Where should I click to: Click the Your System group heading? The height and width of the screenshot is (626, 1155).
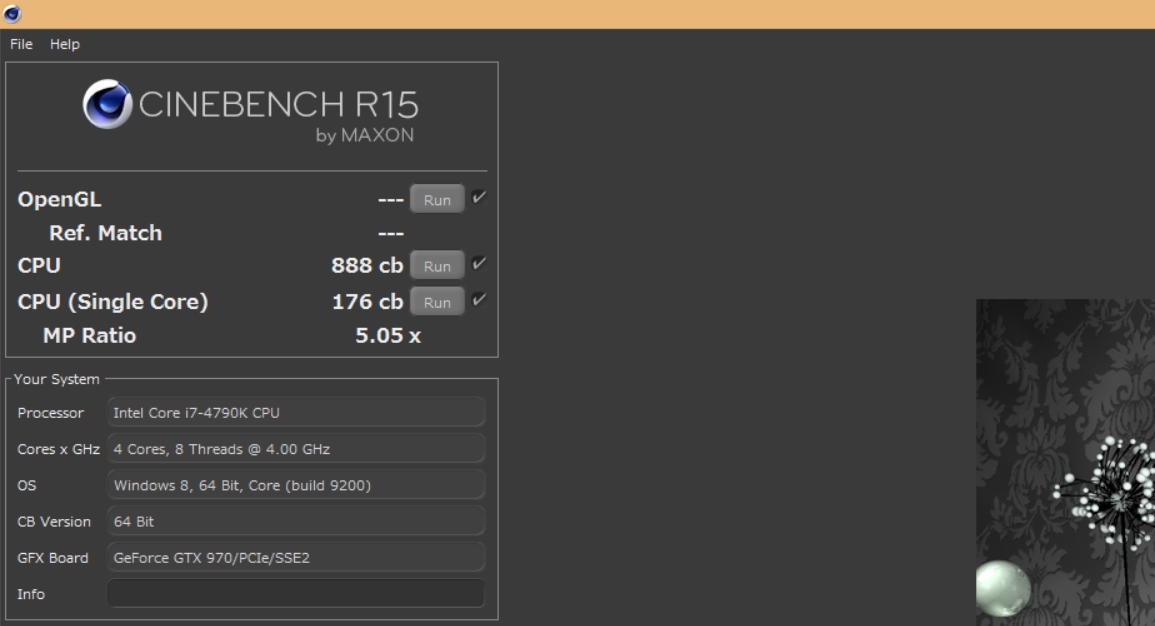pos(56,379)
